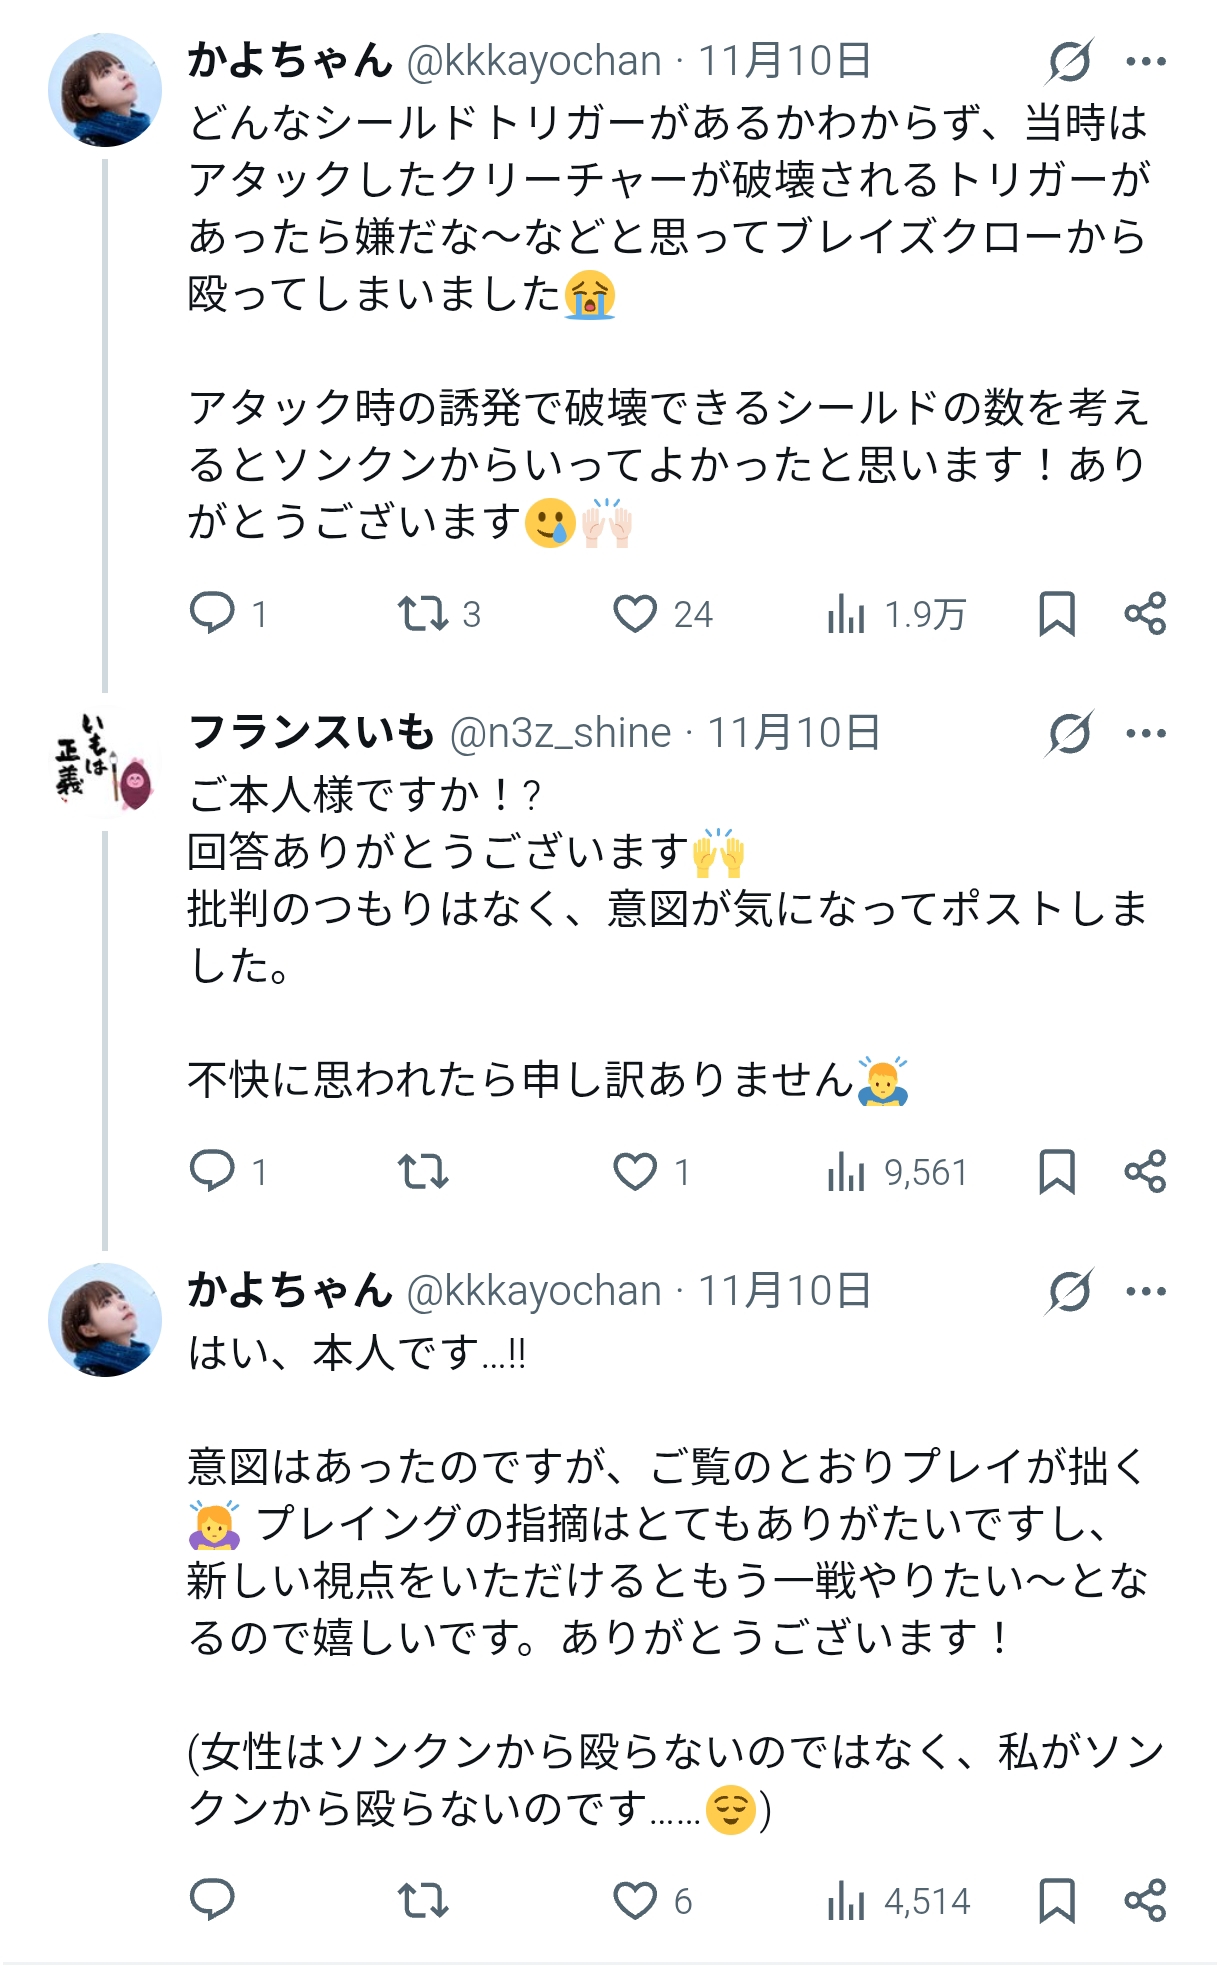1220x1974 pixels.
Task: Share the last かよちゃん post
Action: pyautogui.click(x=1145, y=1900)
